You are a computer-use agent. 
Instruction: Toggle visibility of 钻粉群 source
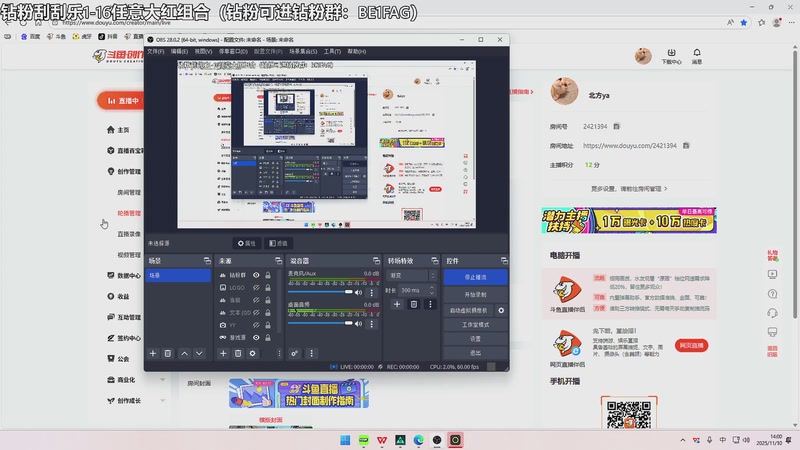256,275
